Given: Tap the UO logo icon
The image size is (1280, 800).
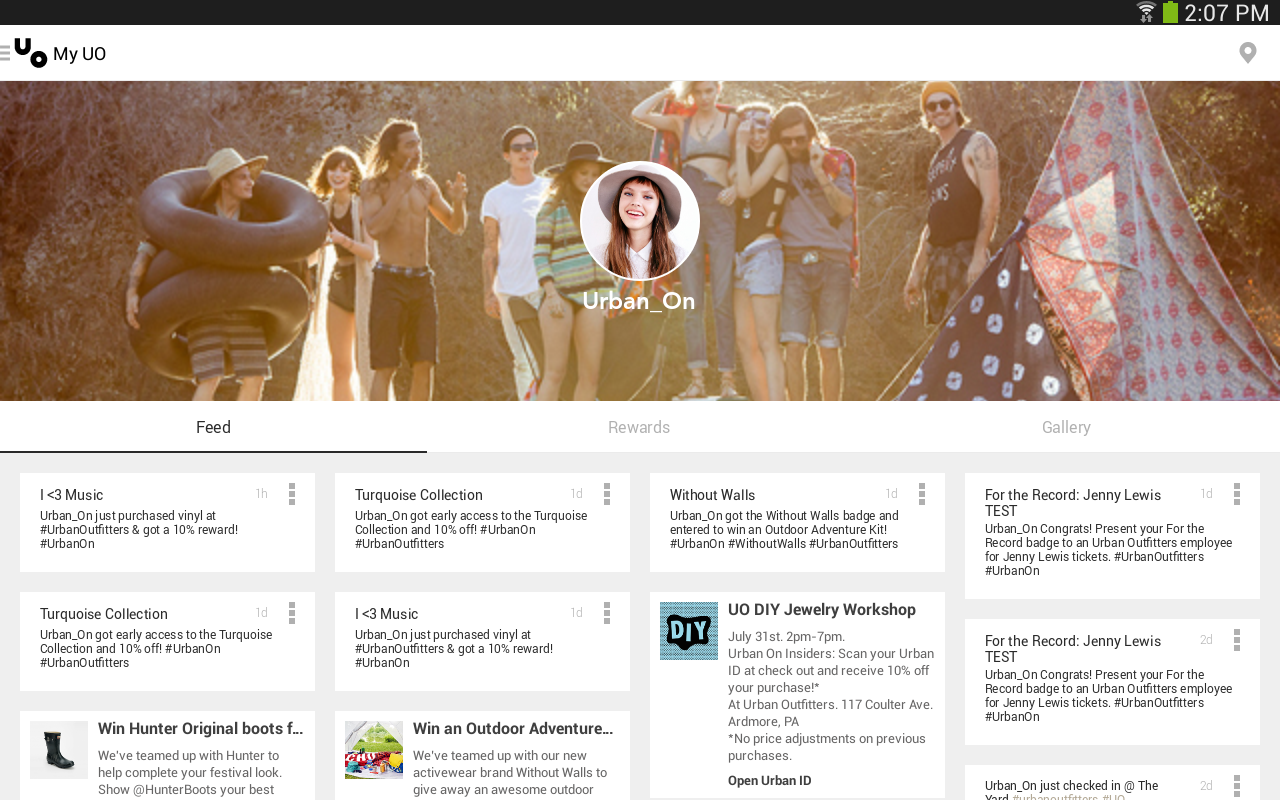Looking at the screenshot, I should (31, 53).
